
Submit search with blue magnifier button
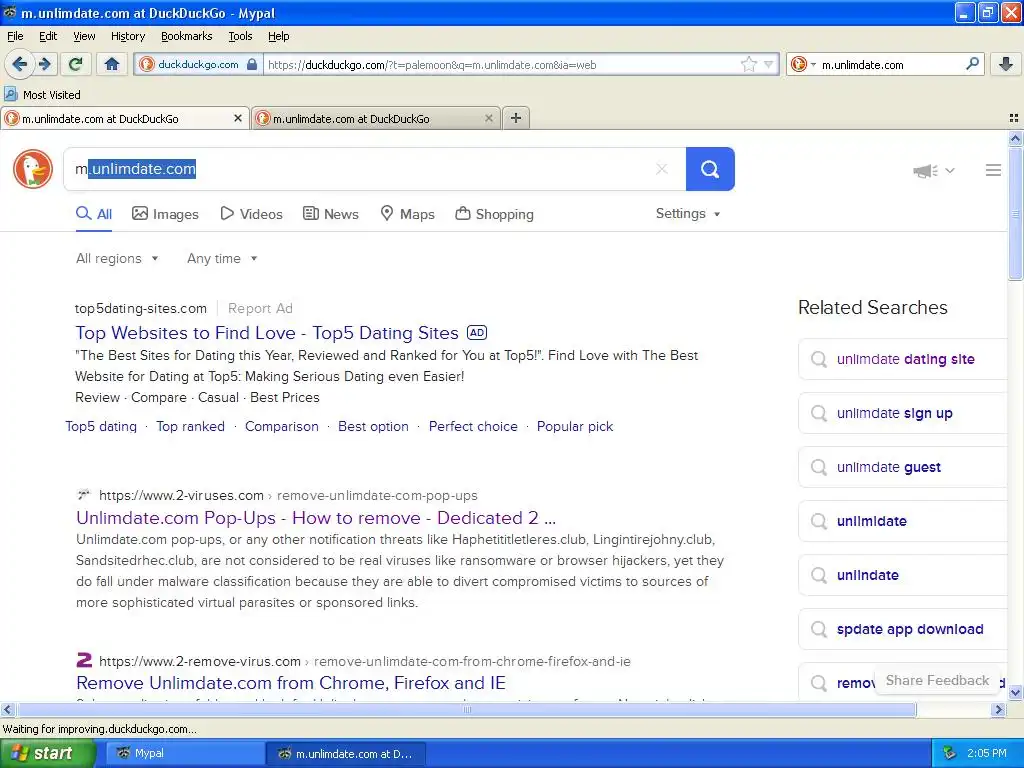[710, 169]
